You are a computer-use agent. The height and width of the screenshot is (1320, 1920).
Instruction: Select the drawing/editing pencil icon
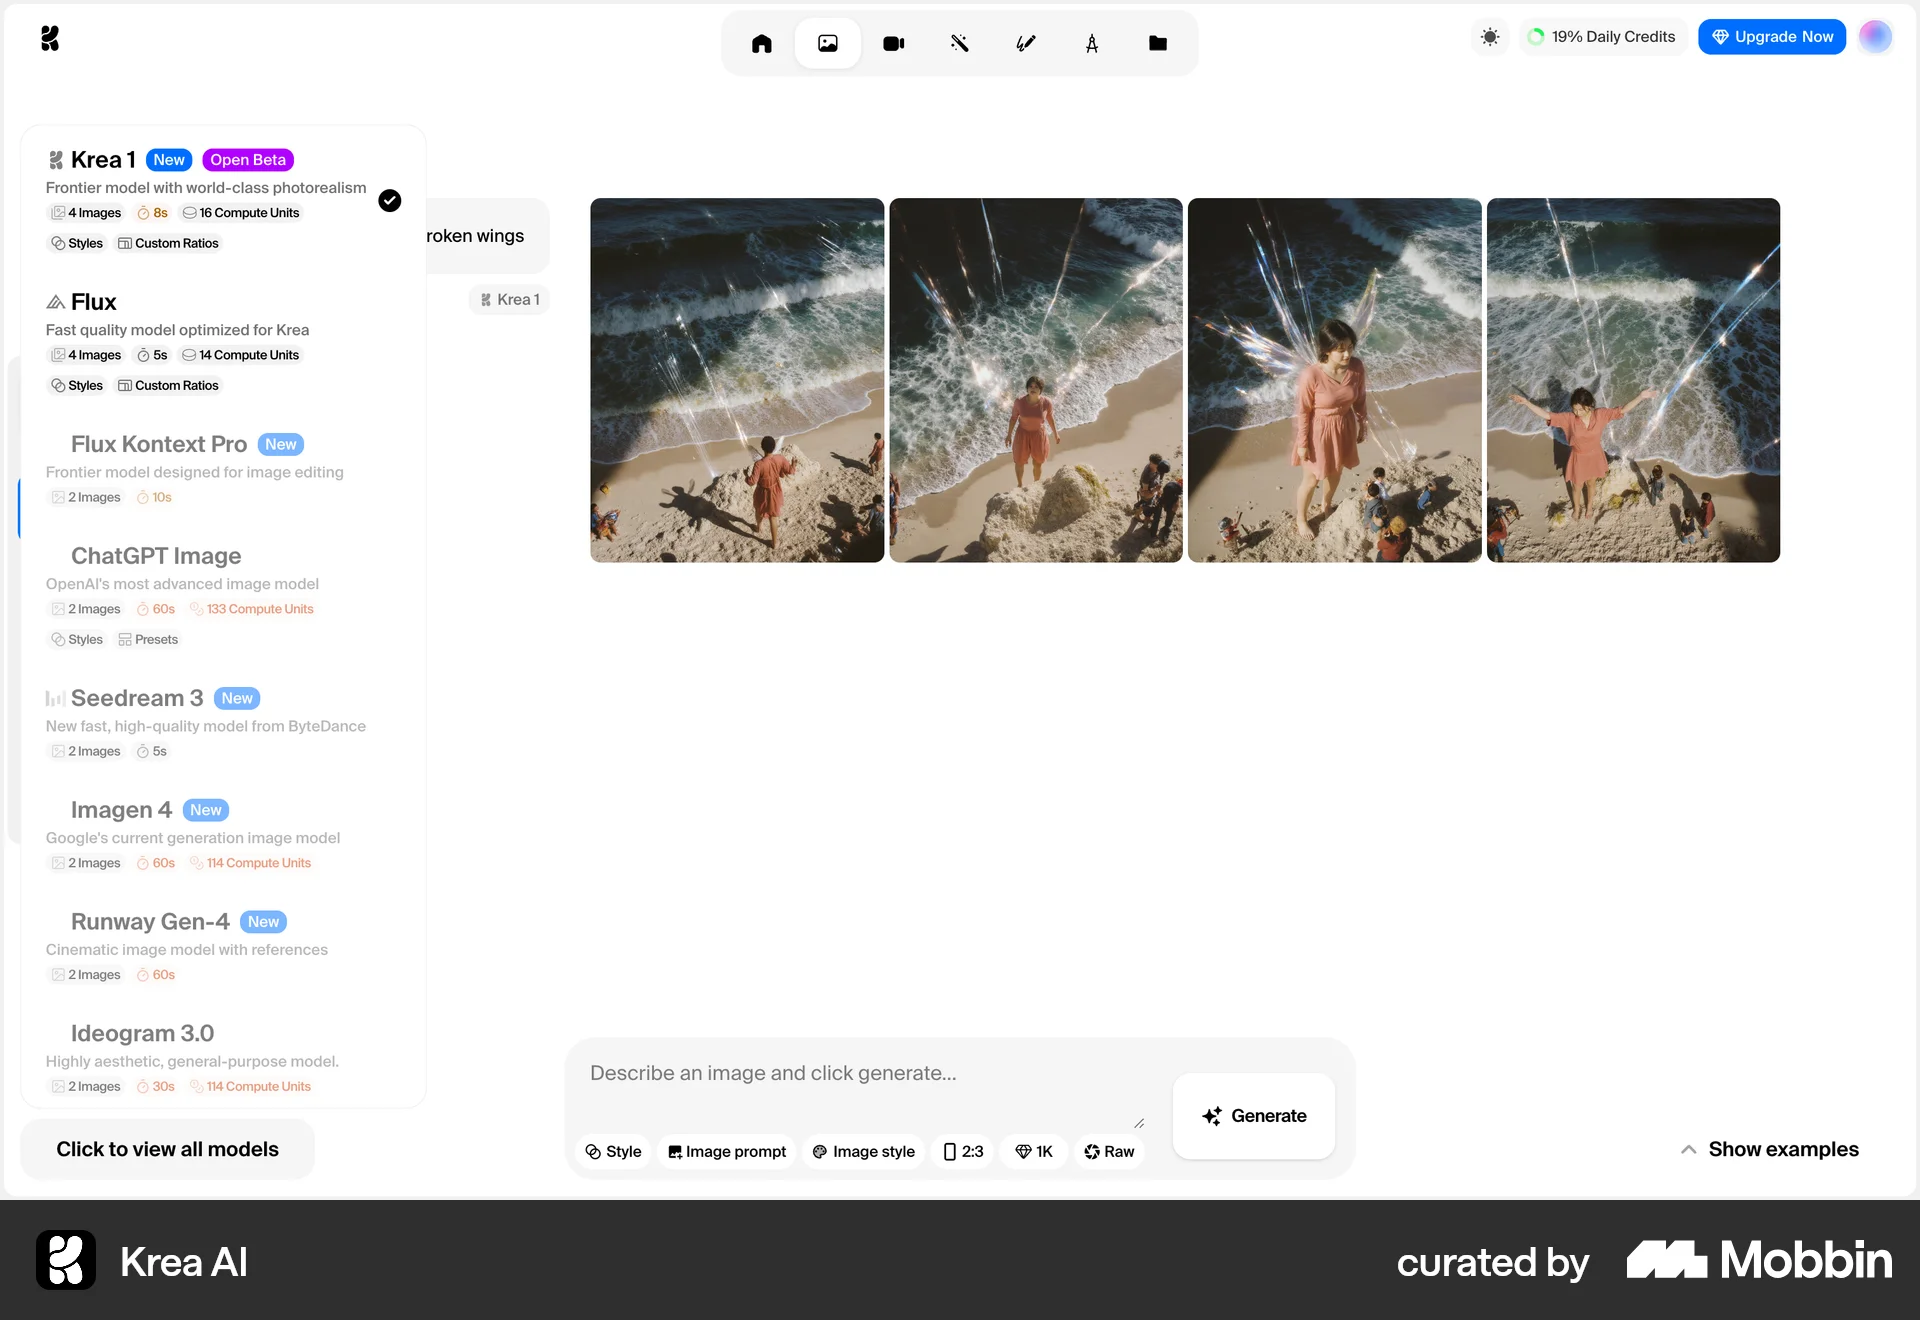pos(1026,43)
